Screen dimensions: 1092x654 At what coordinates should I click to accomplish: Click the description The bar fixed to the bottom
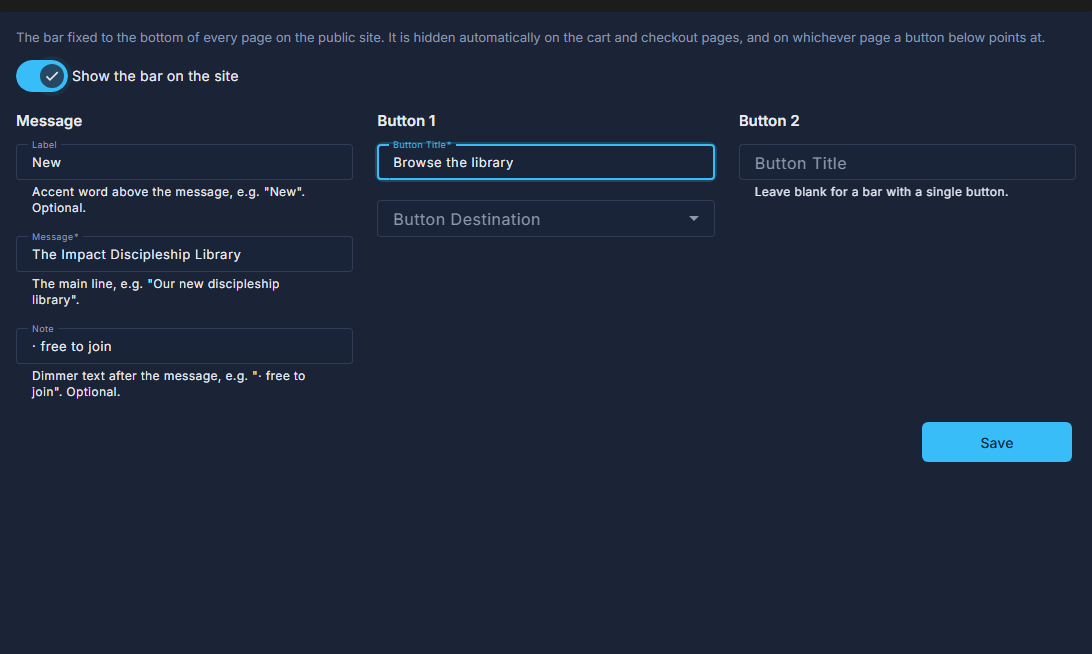(x=530, y=38)
